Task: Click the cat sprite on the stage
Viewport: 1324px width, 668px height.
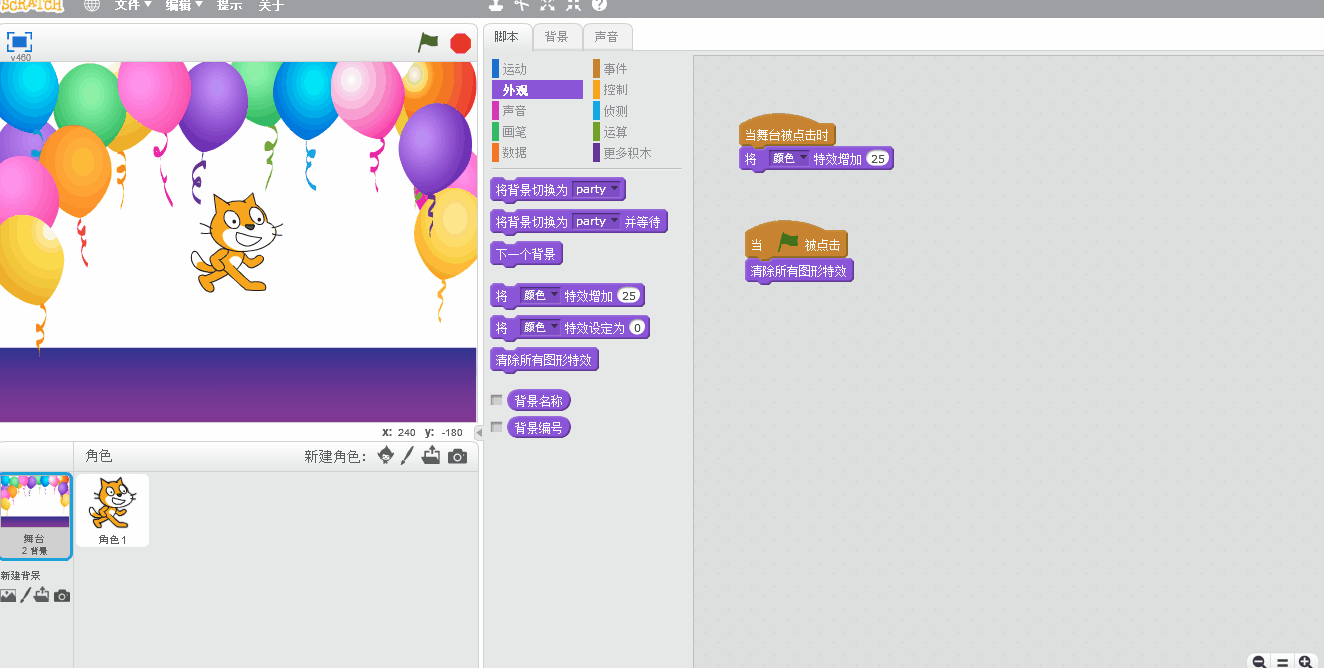Action: pos(235,243)
